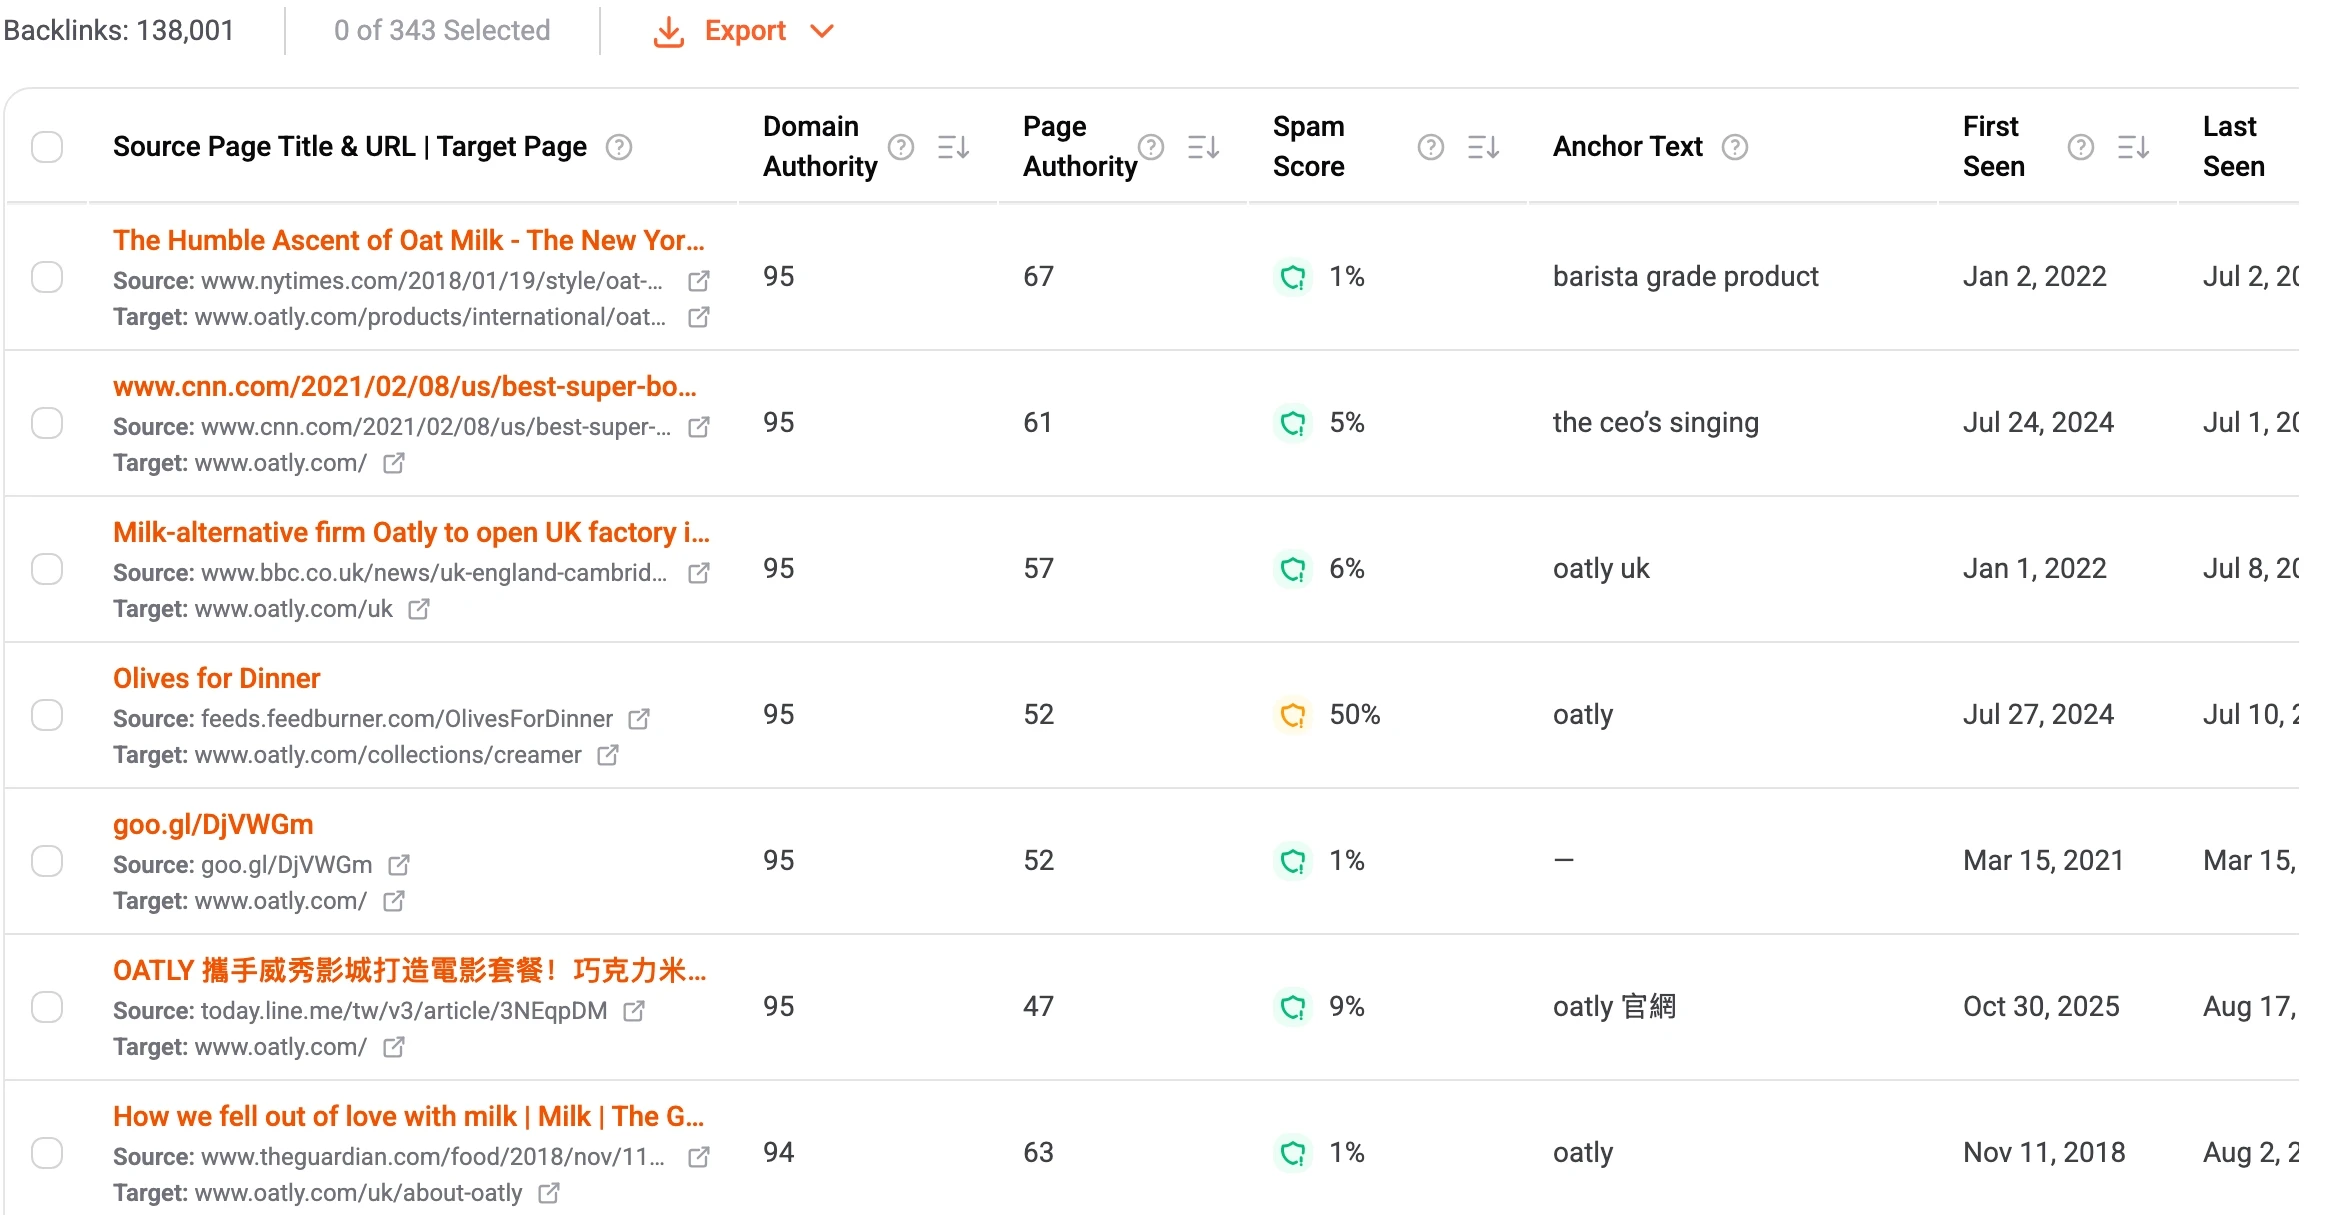Select the CNN backlink row checkbox
Viewport: 2329px width, 1215px height.
47,423
